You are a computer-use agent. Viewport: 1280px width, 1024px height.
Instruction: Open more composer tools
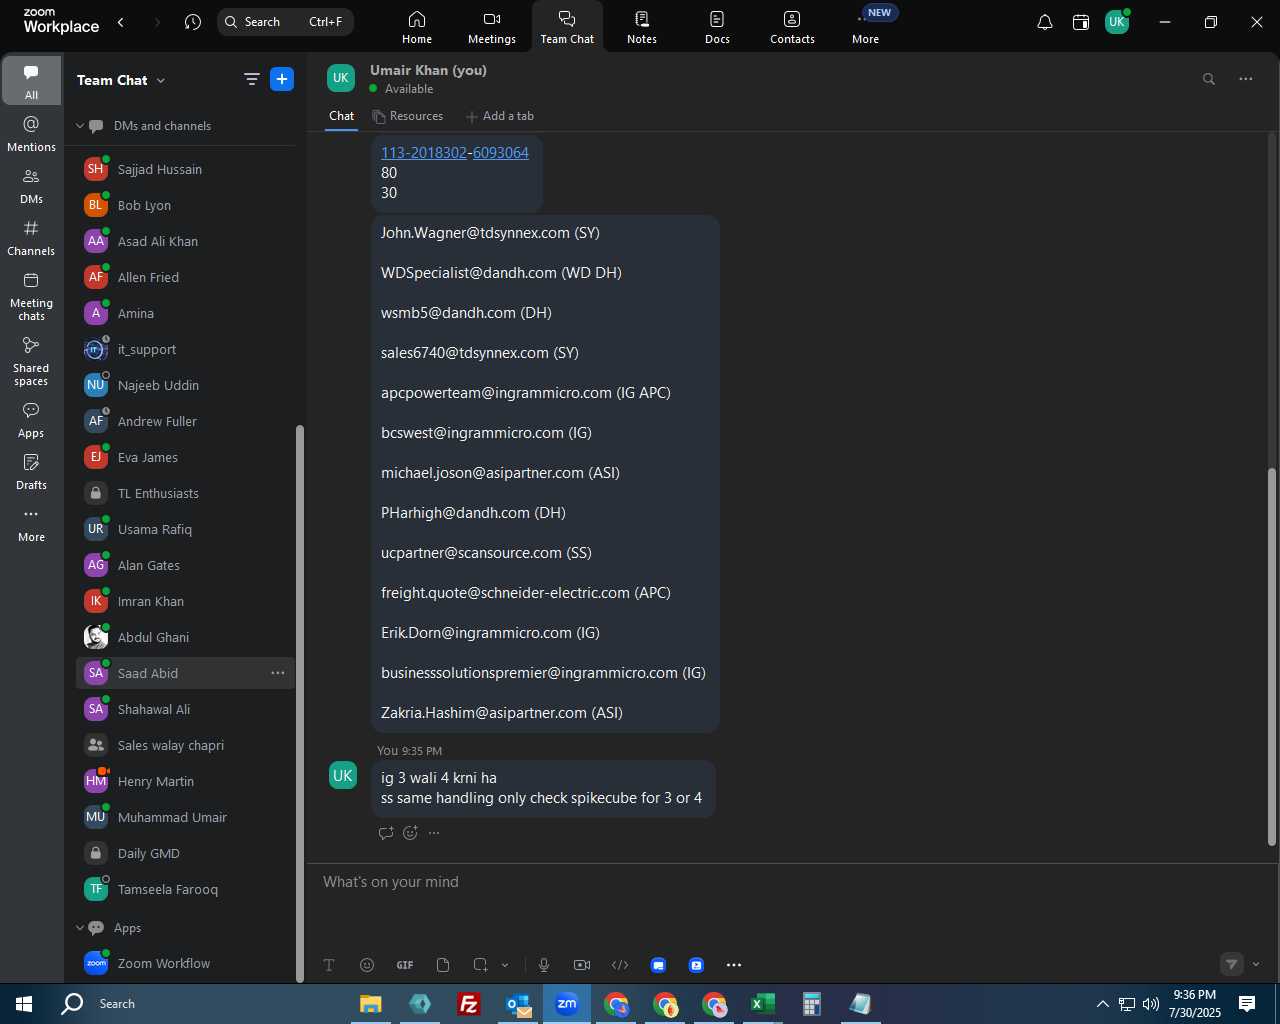[x=734, y=965]
